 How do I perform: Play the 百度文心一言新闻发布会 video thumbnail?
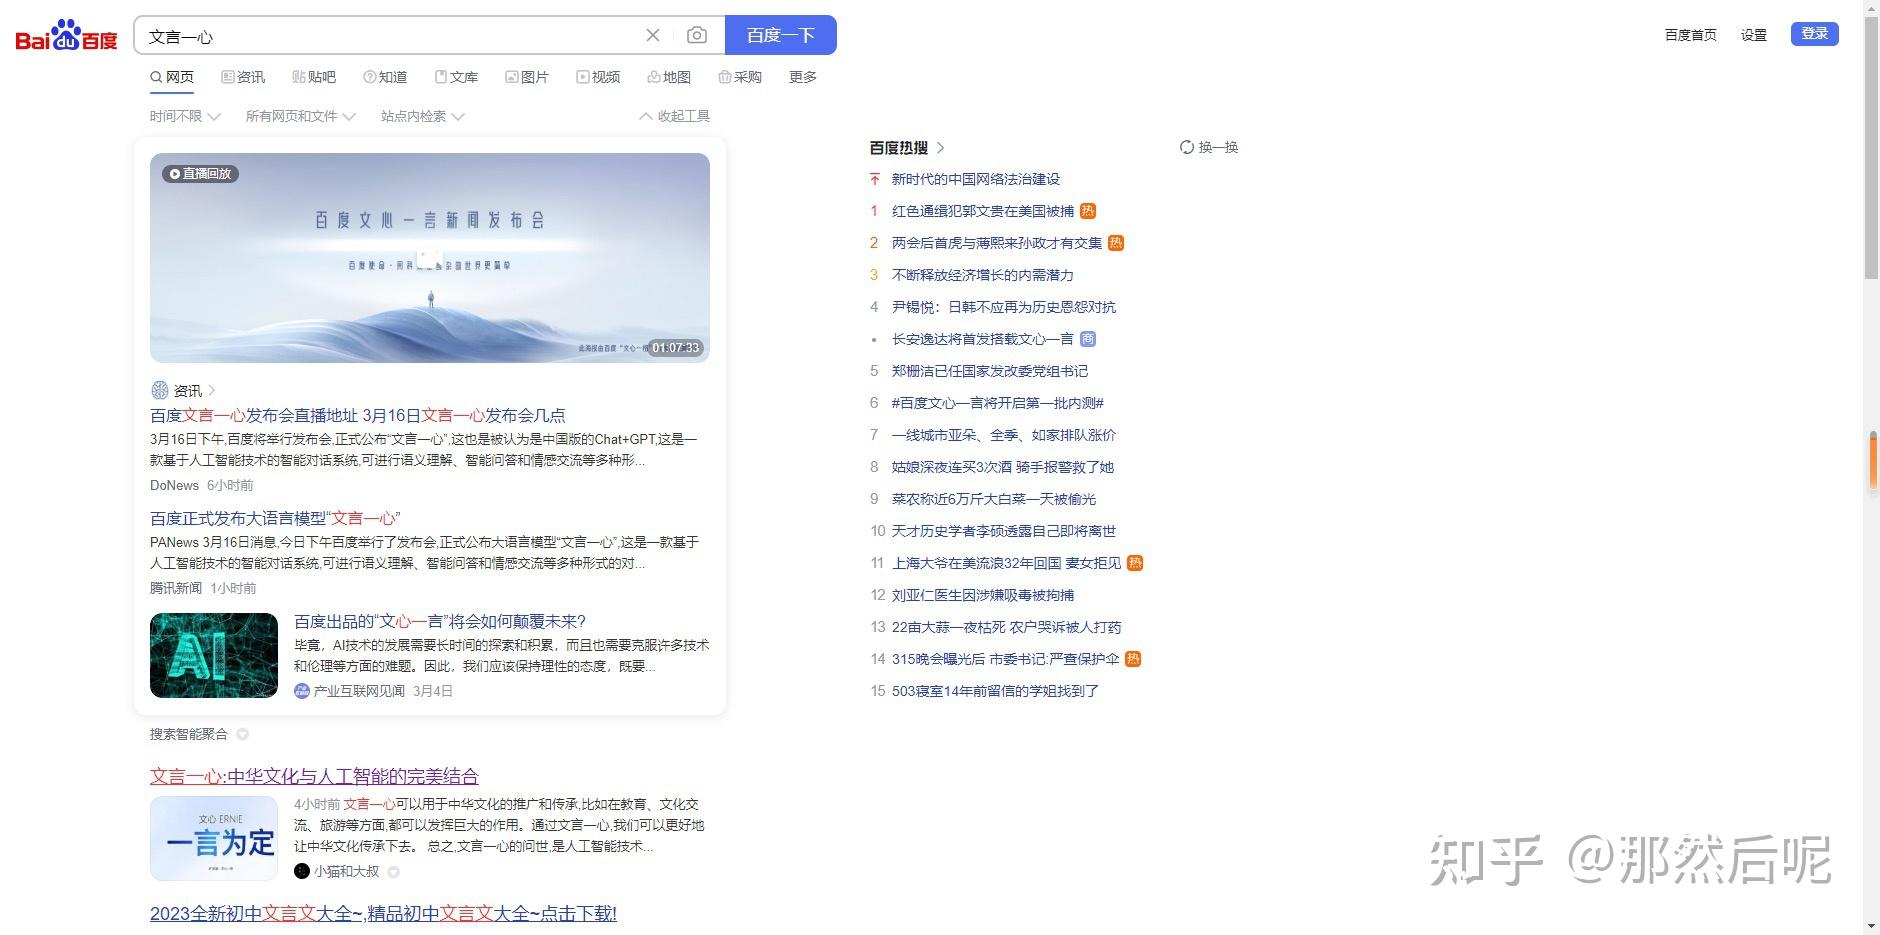[x=430, y=258]
